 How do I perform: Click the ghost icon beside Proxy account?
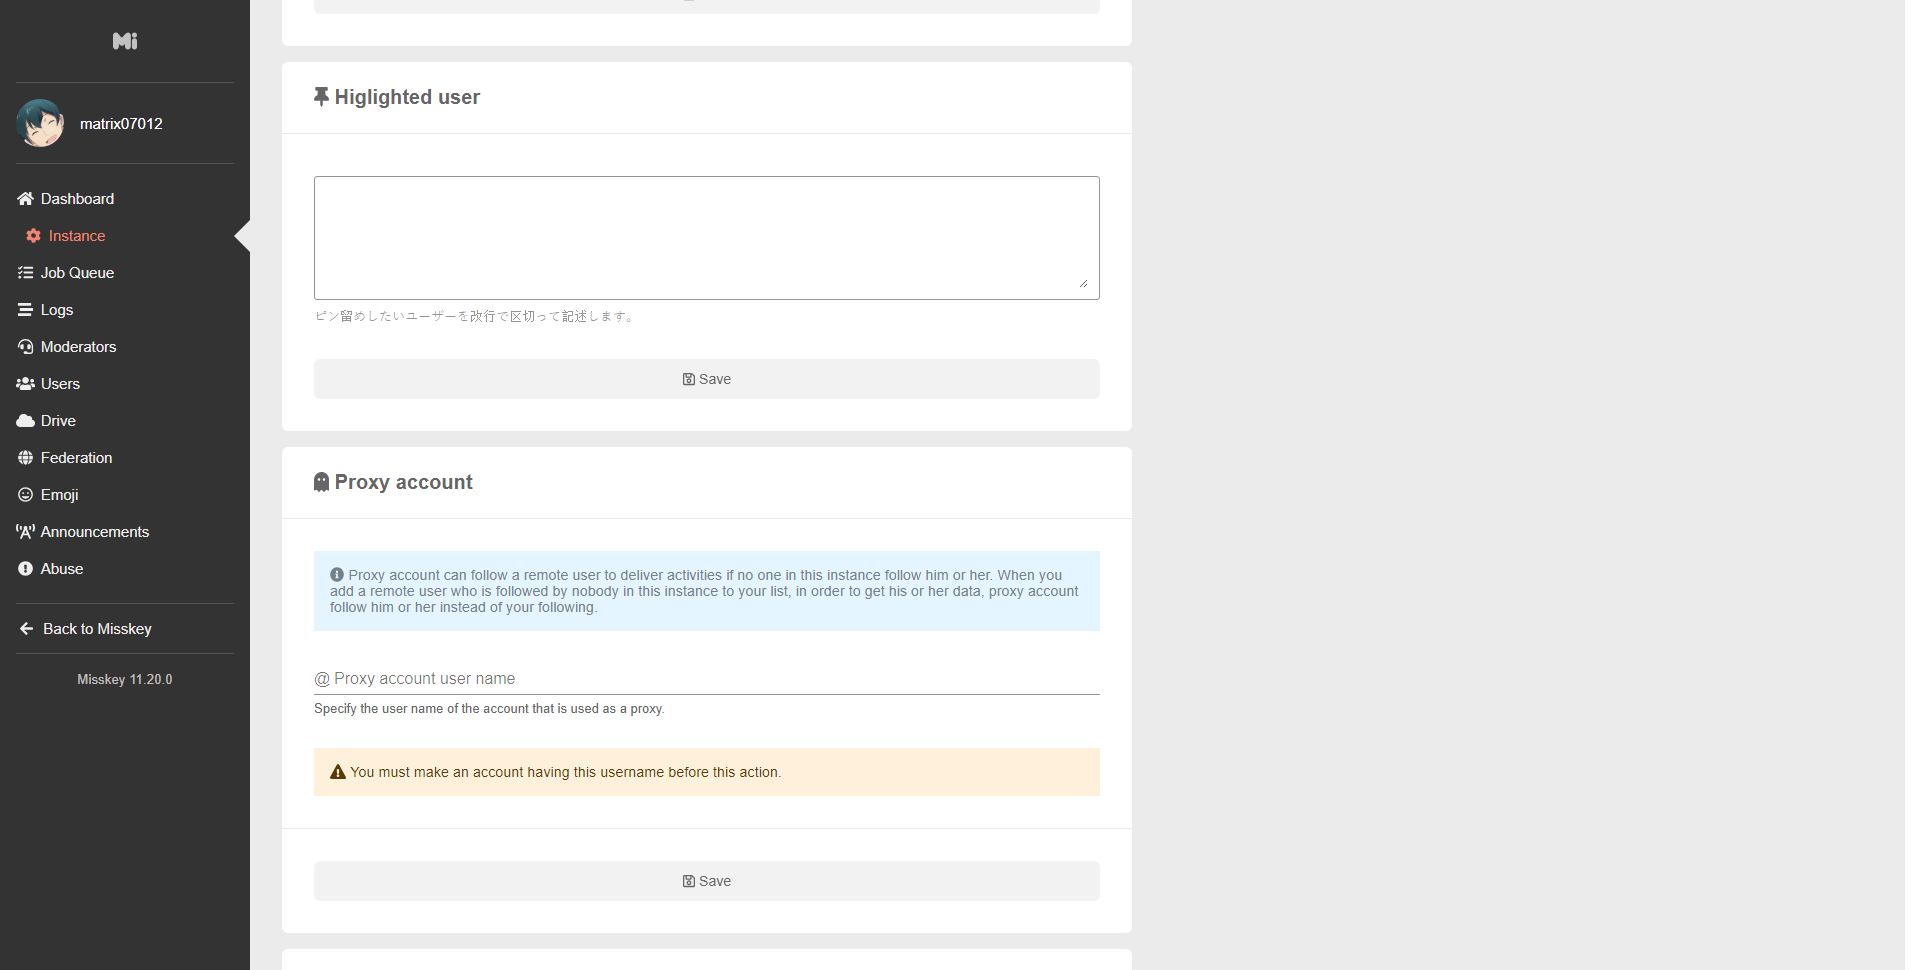[321, 482]
